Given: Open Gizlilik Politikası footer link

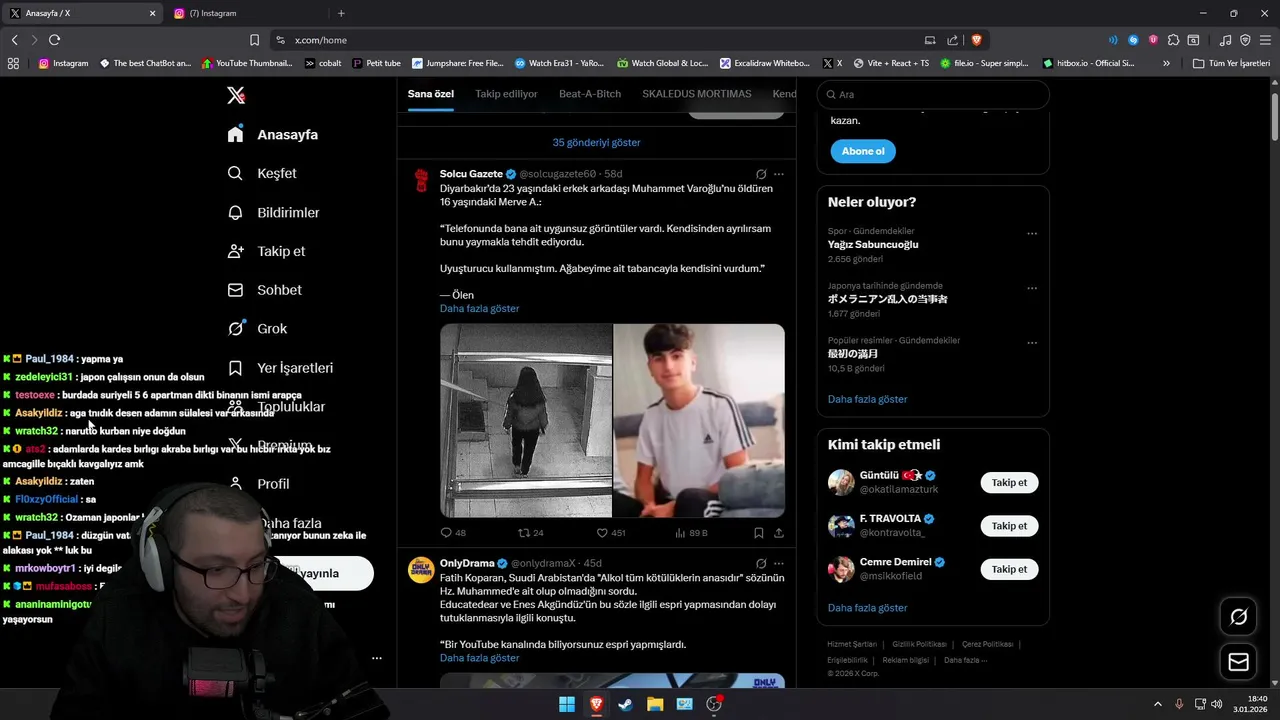Looking at the screenshot, I should tap(918, 645).
